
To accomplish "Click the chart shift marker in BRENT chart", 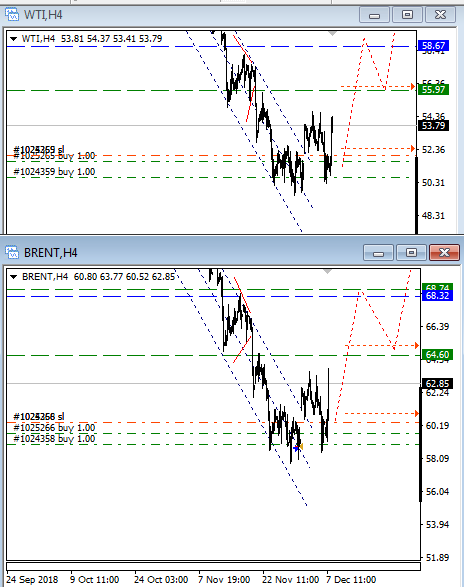I will [x=328, y=271].
